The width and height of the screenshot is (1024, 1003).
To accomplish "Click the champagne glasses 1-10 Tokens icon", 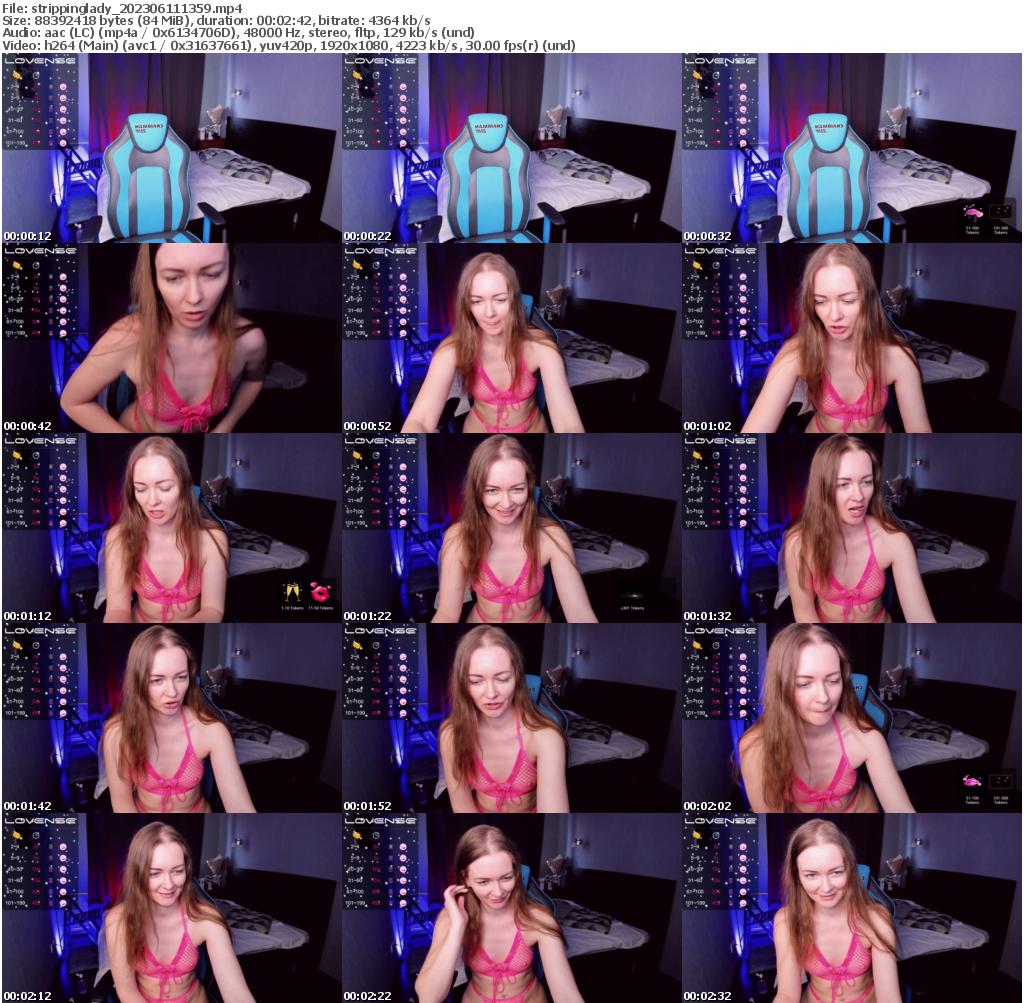I will (x=292, y=590).
